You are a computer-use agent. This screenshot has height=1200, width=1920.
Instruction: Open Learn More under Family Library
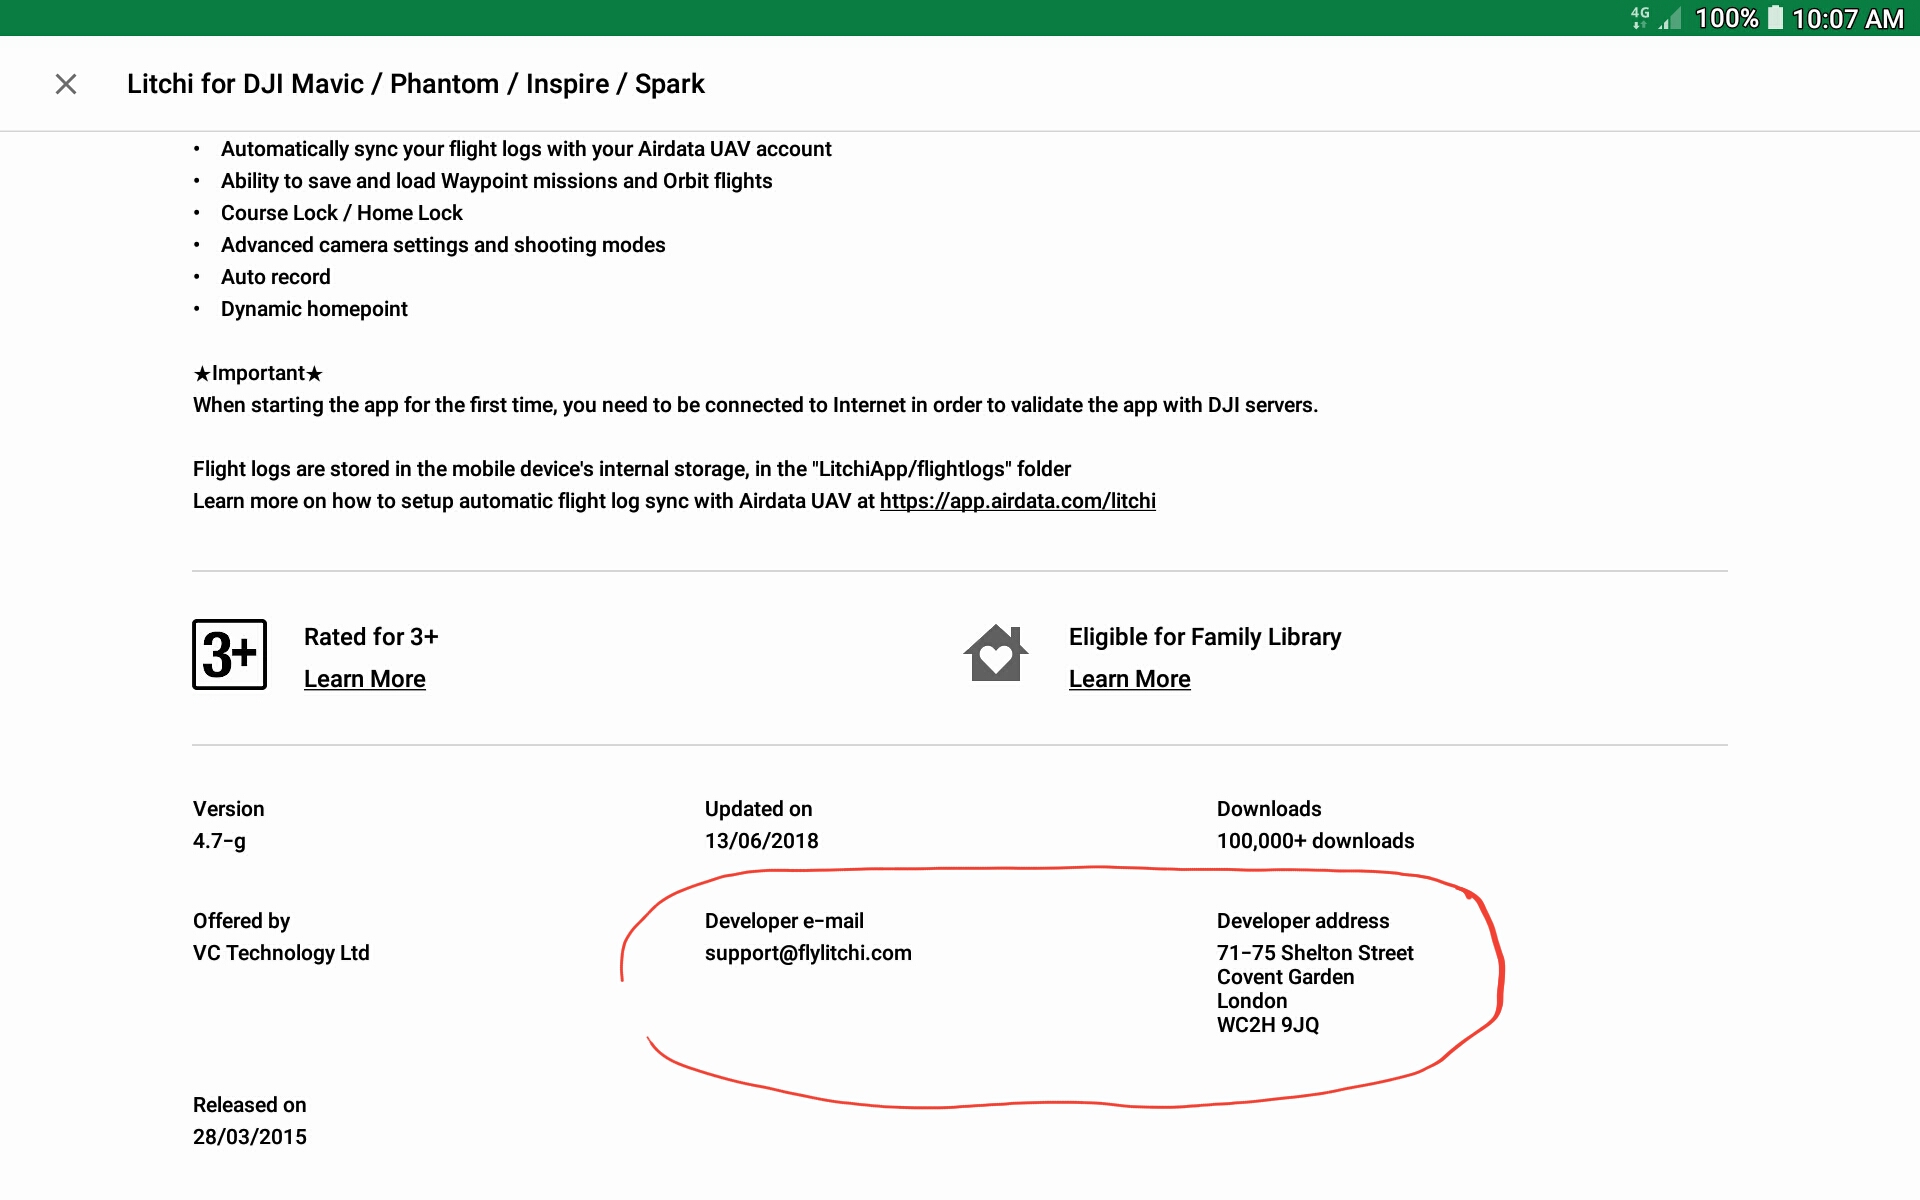[x=1129, y=679]
